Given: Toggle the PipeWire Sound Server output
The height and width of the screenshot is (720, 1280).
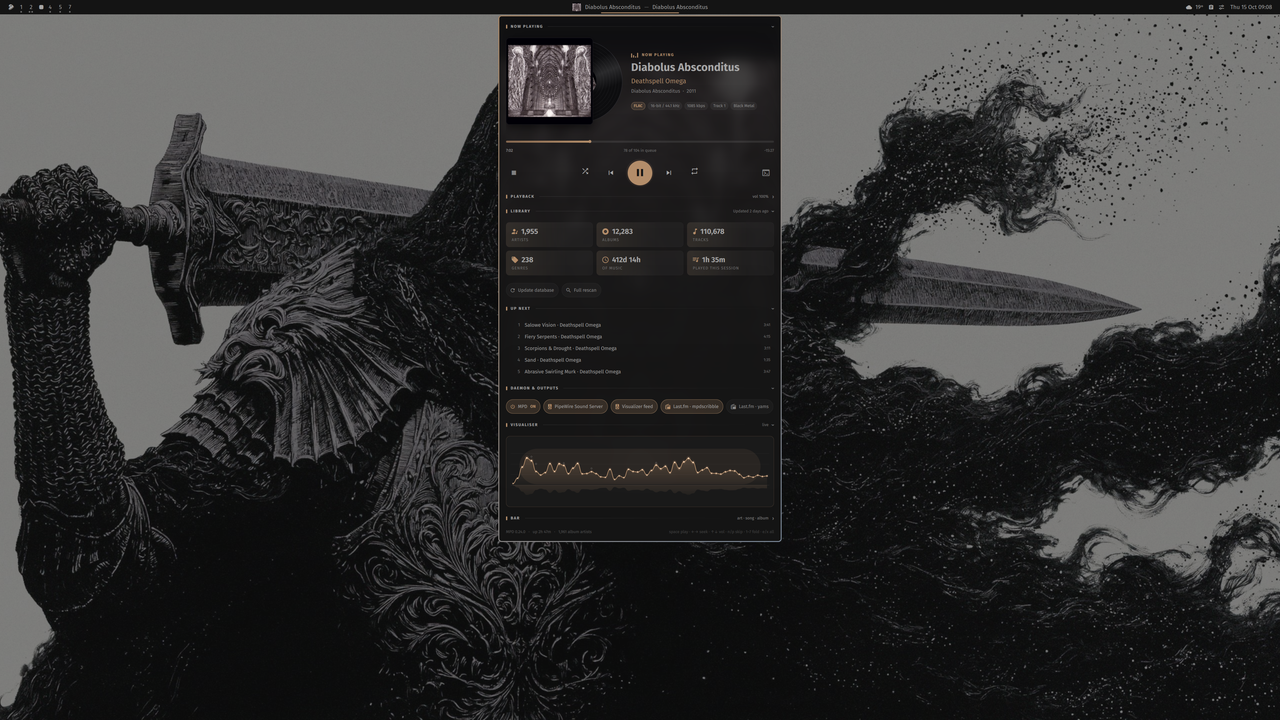Looking at the screenshot, I should (x=575, y=406).
